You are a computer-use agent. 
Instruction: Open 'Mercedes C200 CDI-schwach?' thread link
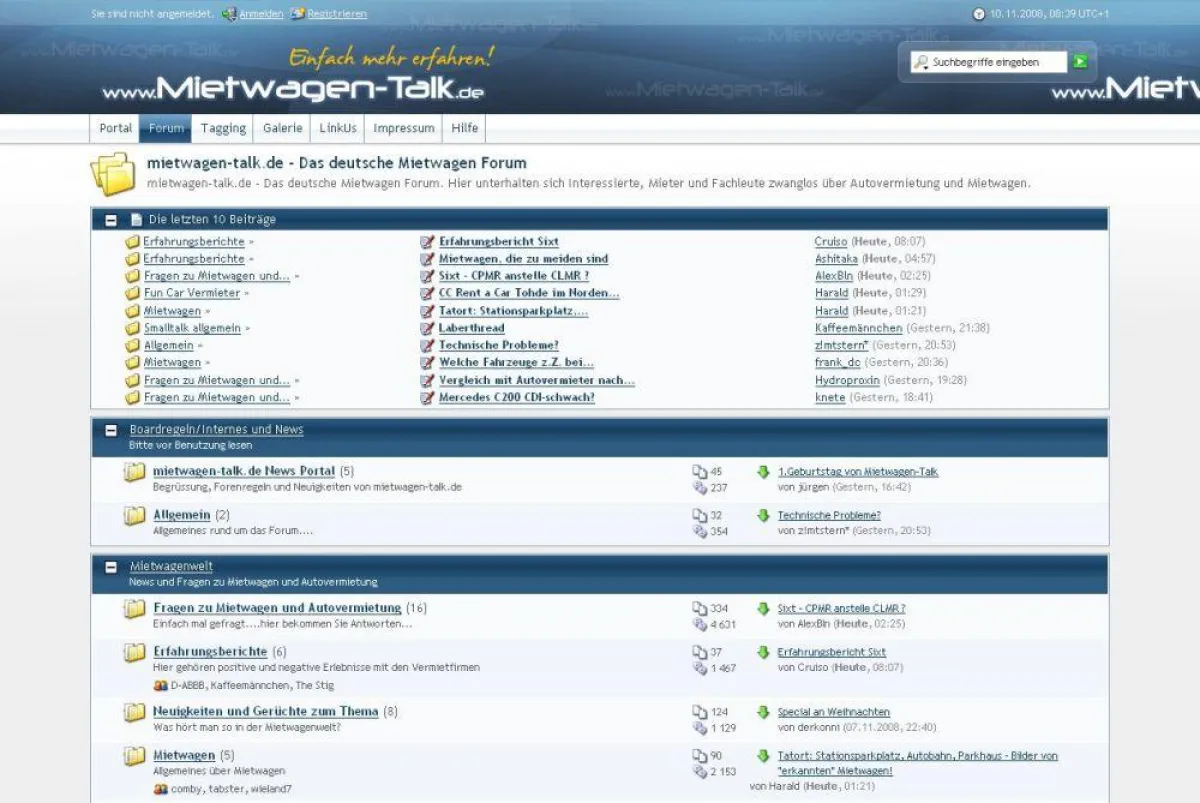pyautogui.click(x=517, y=398)
